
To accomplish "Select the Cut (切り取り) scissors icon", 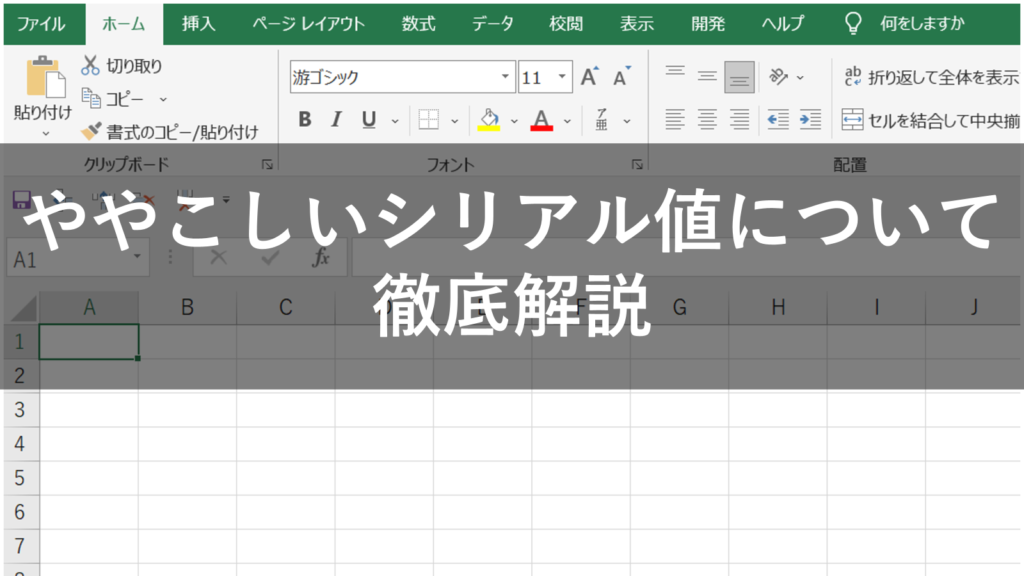I will tap(90, 65).
